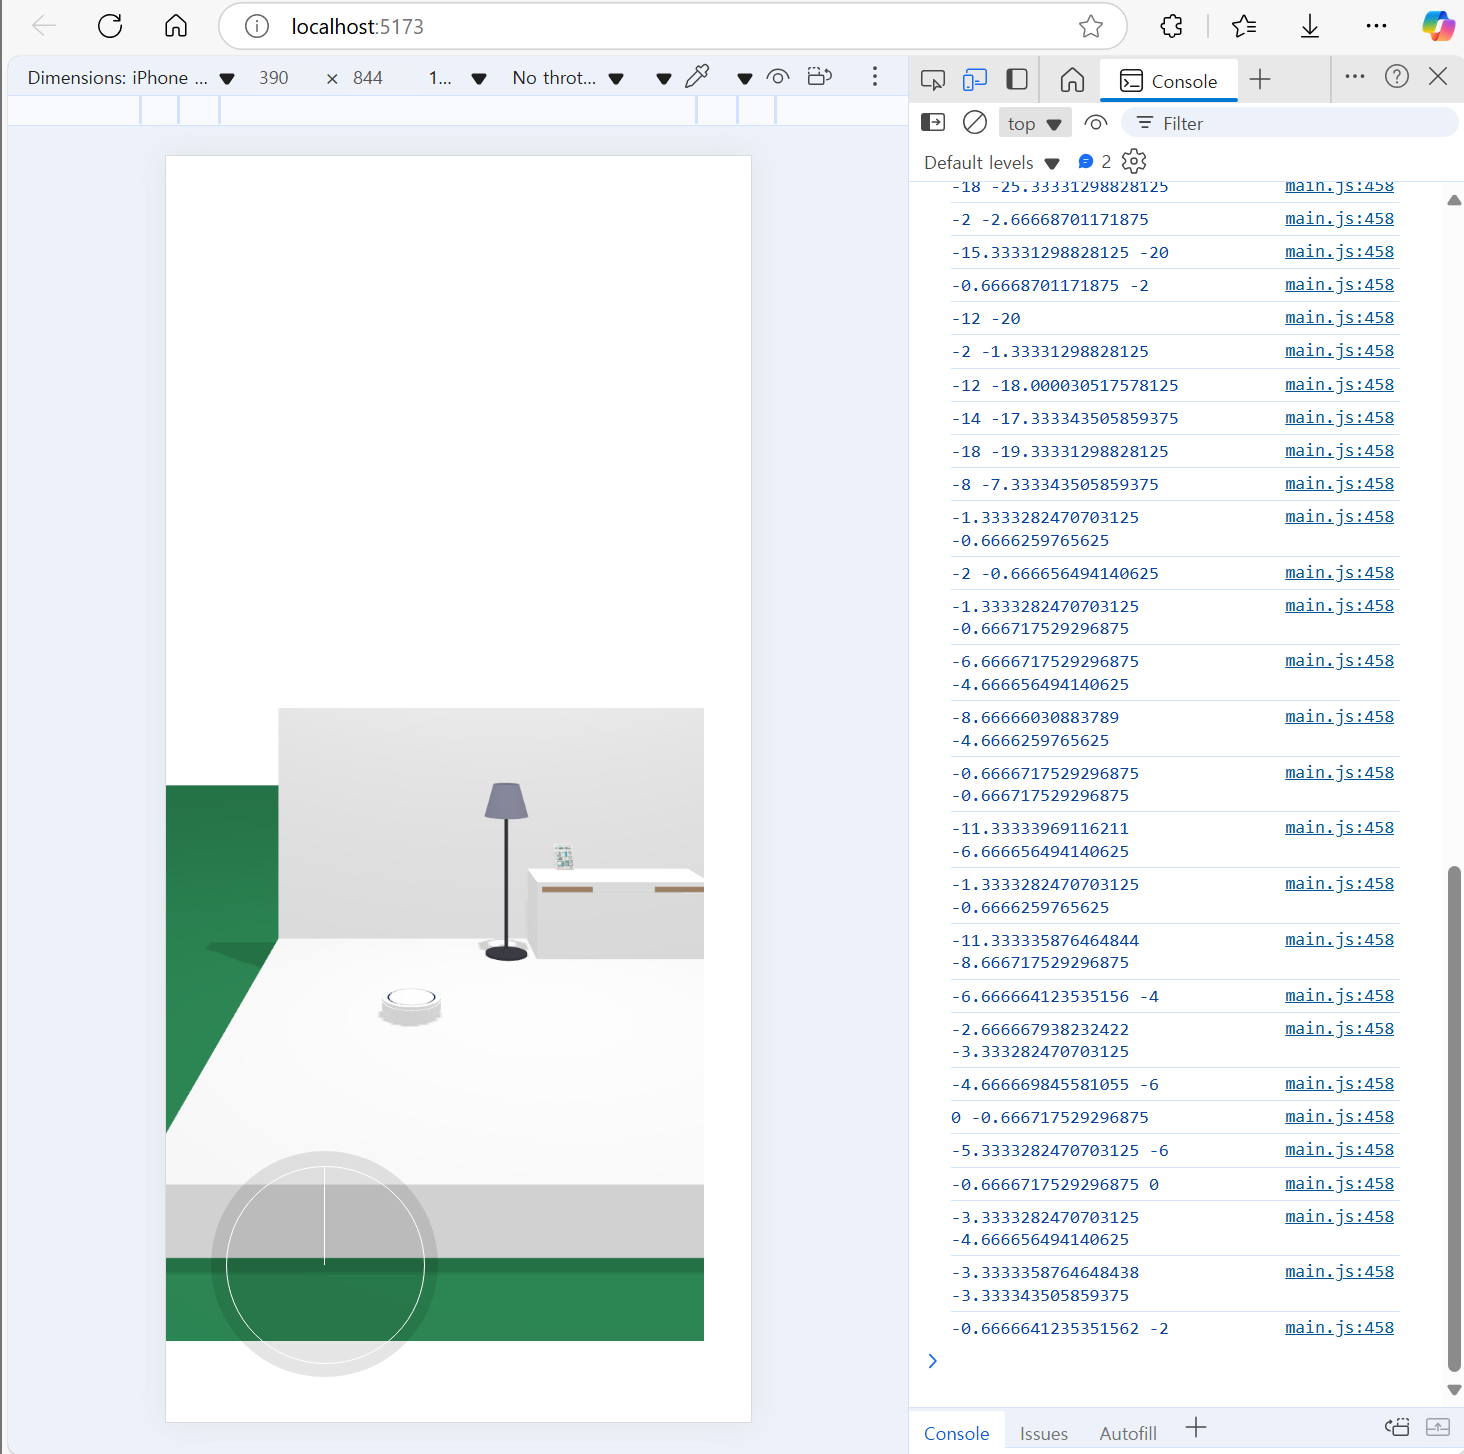Click the console vertical scrollbar thumb
Viewport: 1464px width, 1454px height.
pos(1454,1119)
